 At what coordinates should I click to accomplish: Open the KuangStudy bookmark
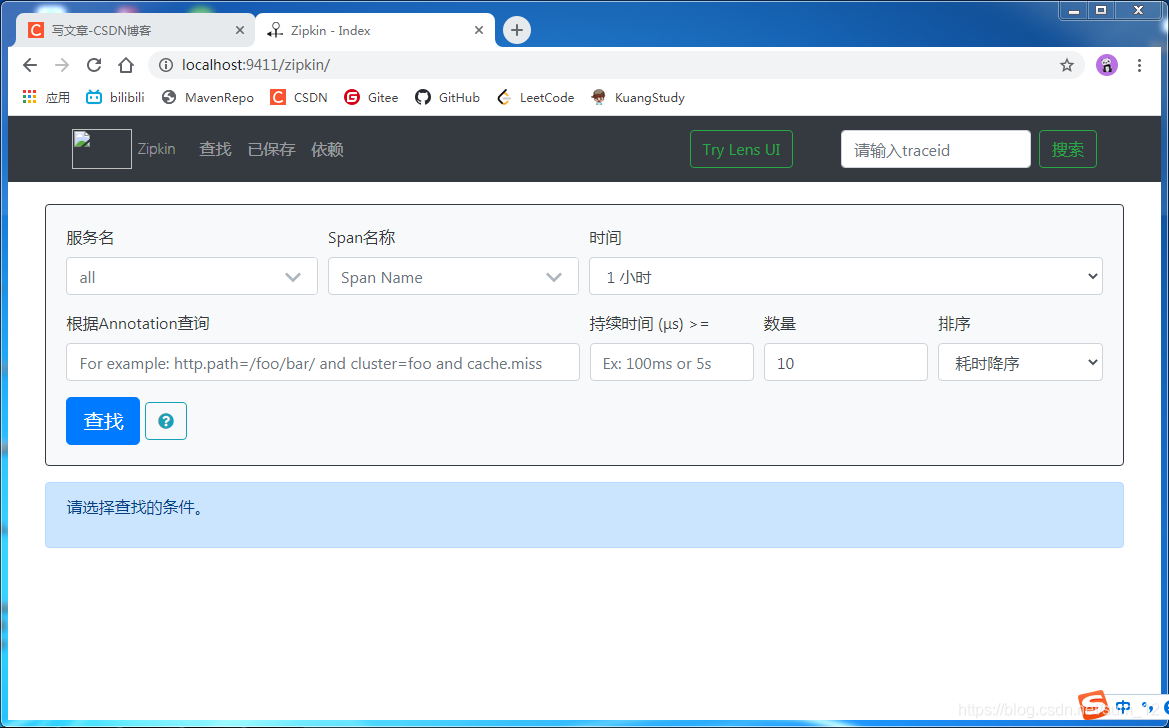coord(637,98)
